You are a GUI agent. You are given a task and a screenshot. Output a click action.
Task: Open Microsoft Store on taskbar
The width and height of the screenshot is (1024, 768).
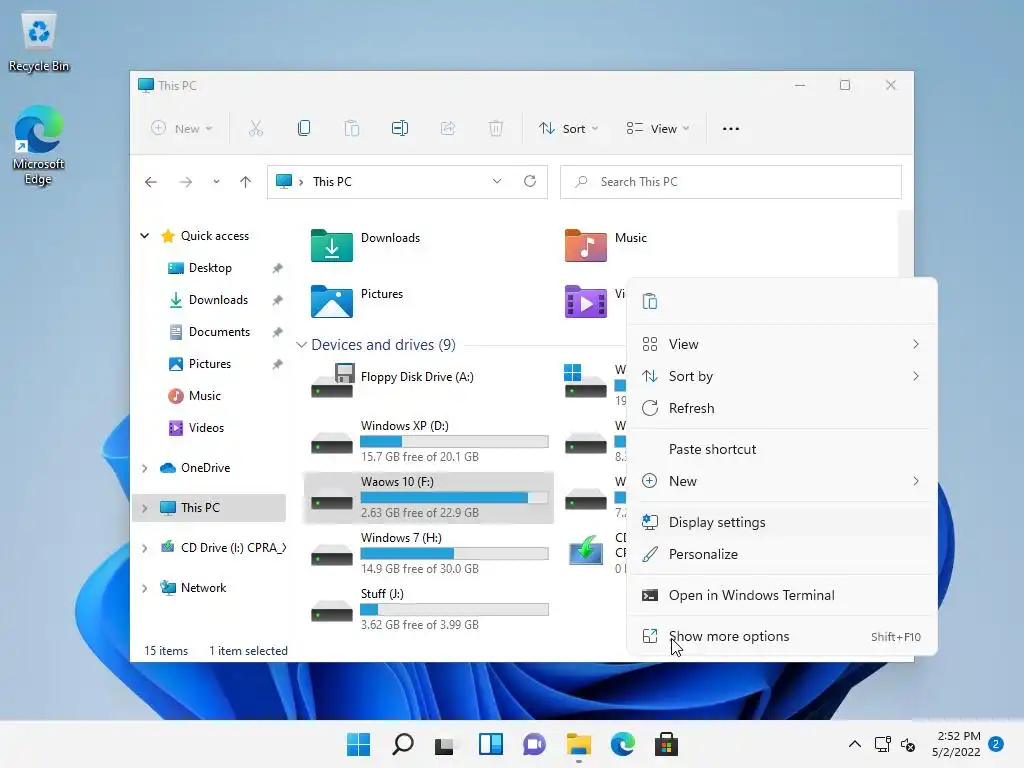pos(666,744)
